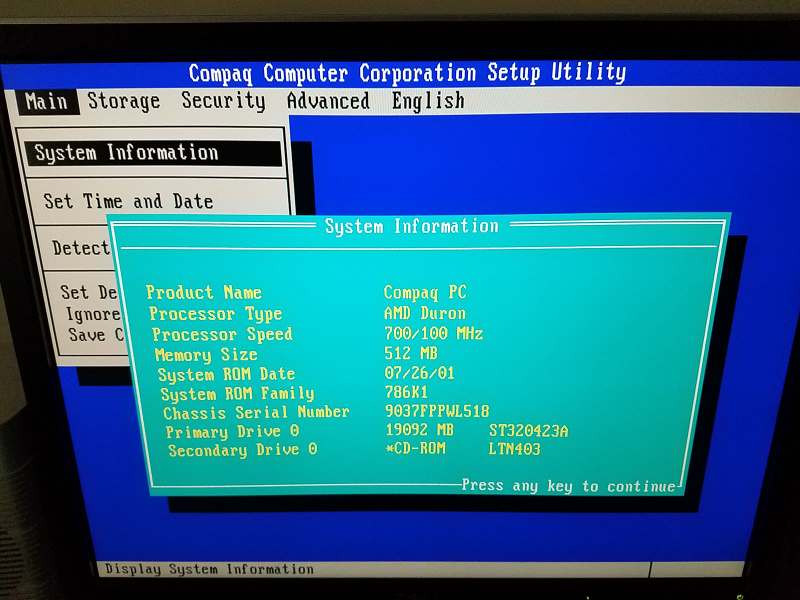800x600 pixels.
Task: Click the 786K1 ROM family value
Action: pos(406,392)
